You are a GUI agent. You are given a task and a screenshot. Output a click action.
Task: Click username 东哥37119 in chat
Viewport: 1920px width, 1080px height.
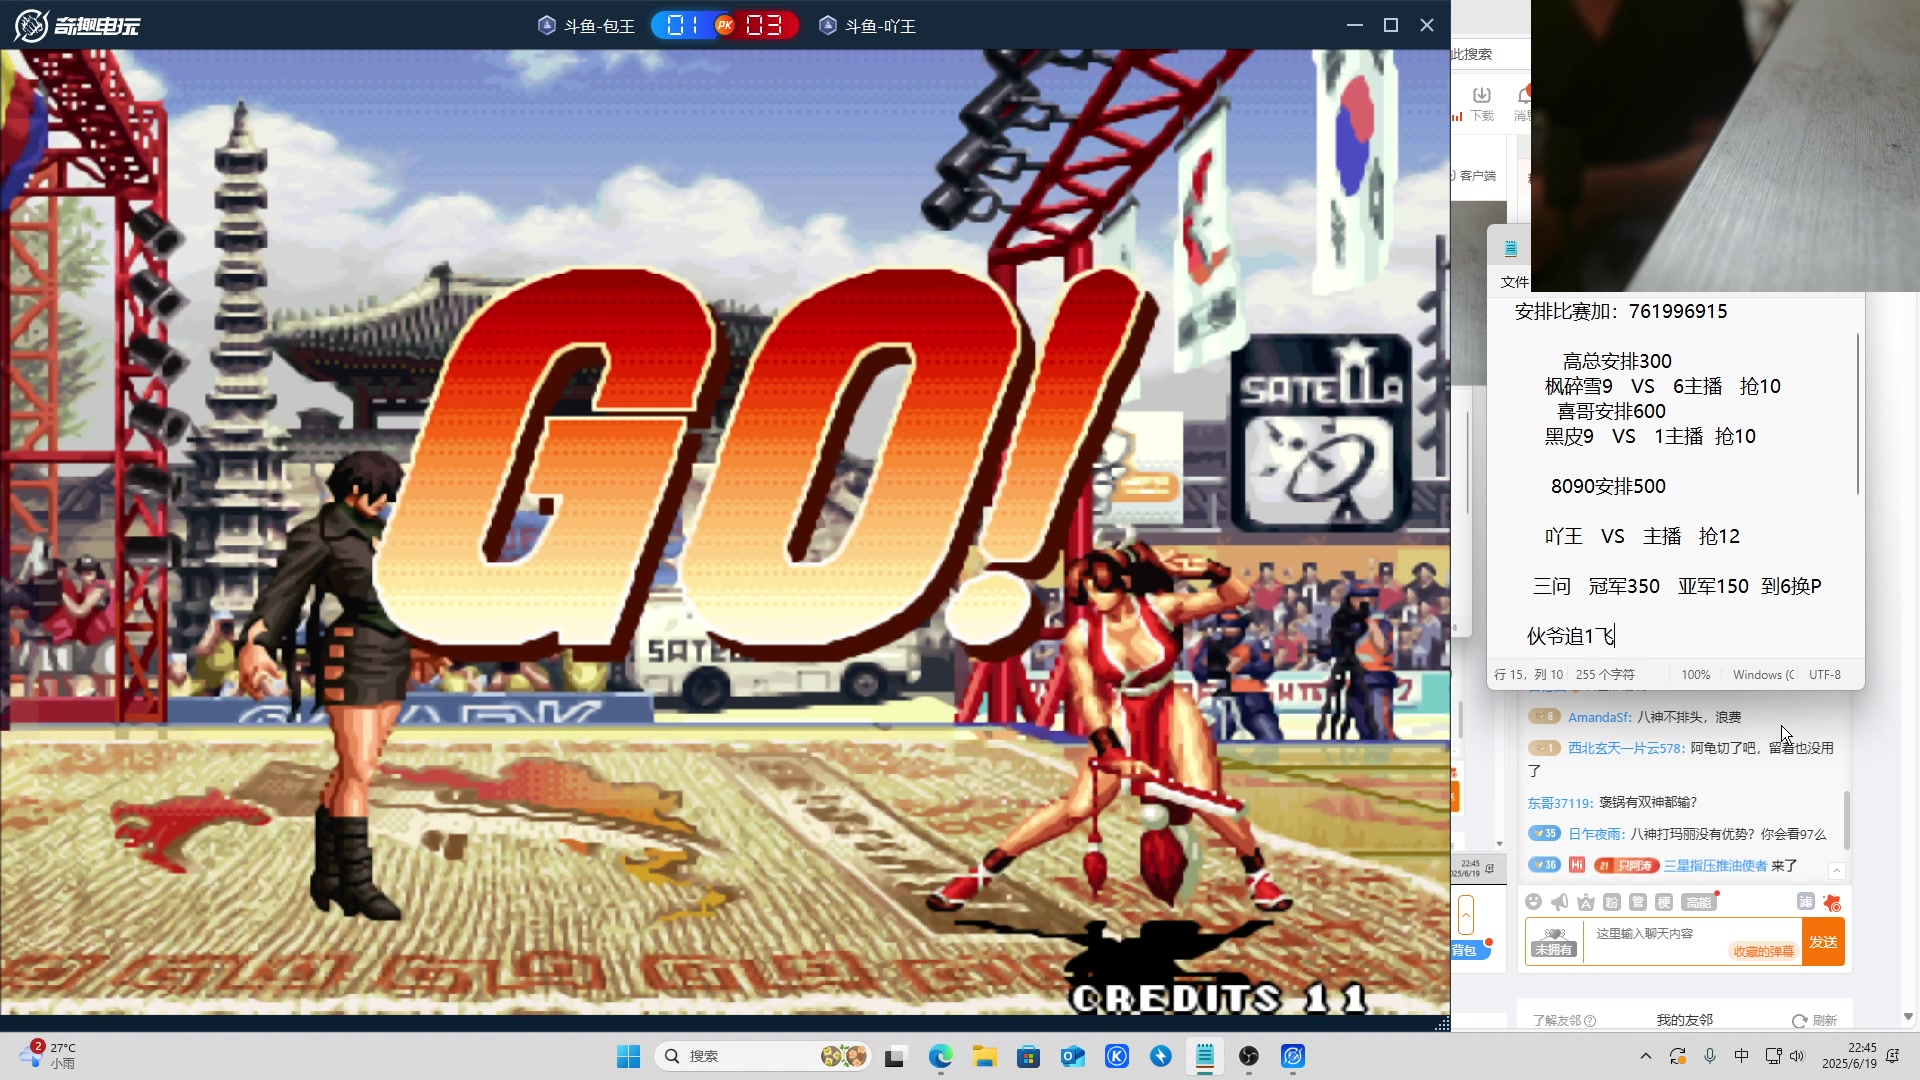point(1559,803)
